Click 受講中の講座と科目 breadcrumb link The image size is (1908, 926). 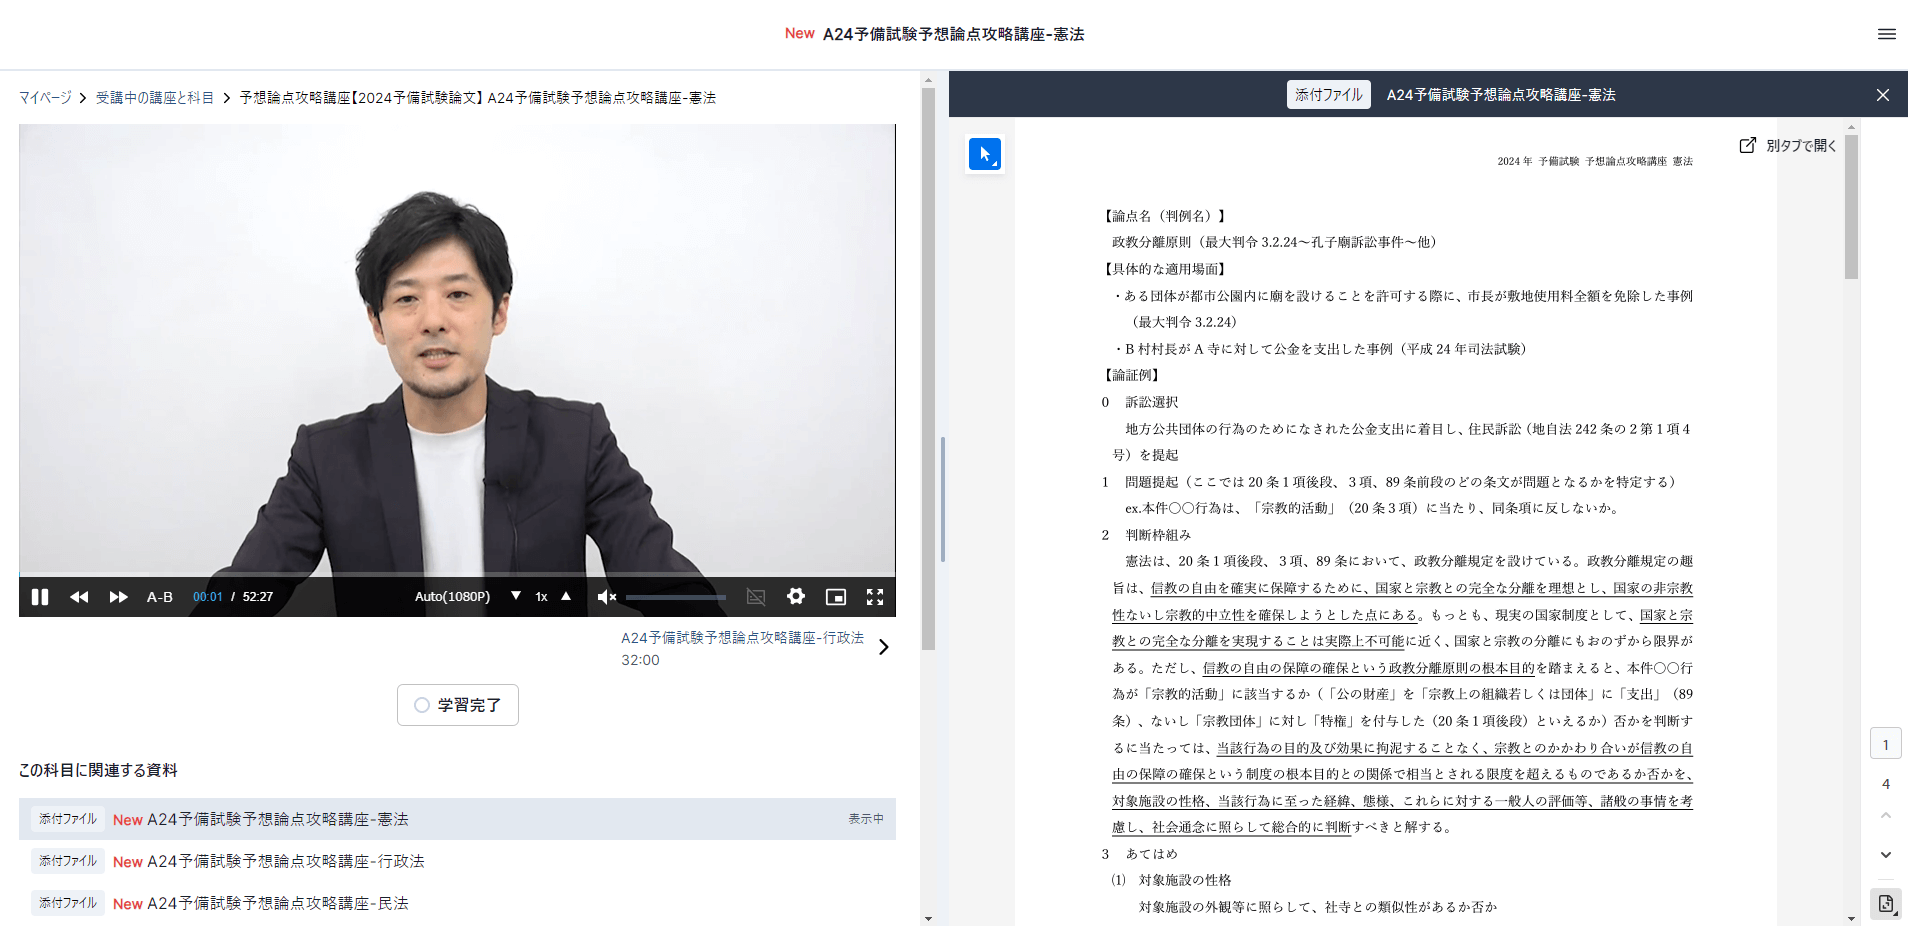coord(155,98)
